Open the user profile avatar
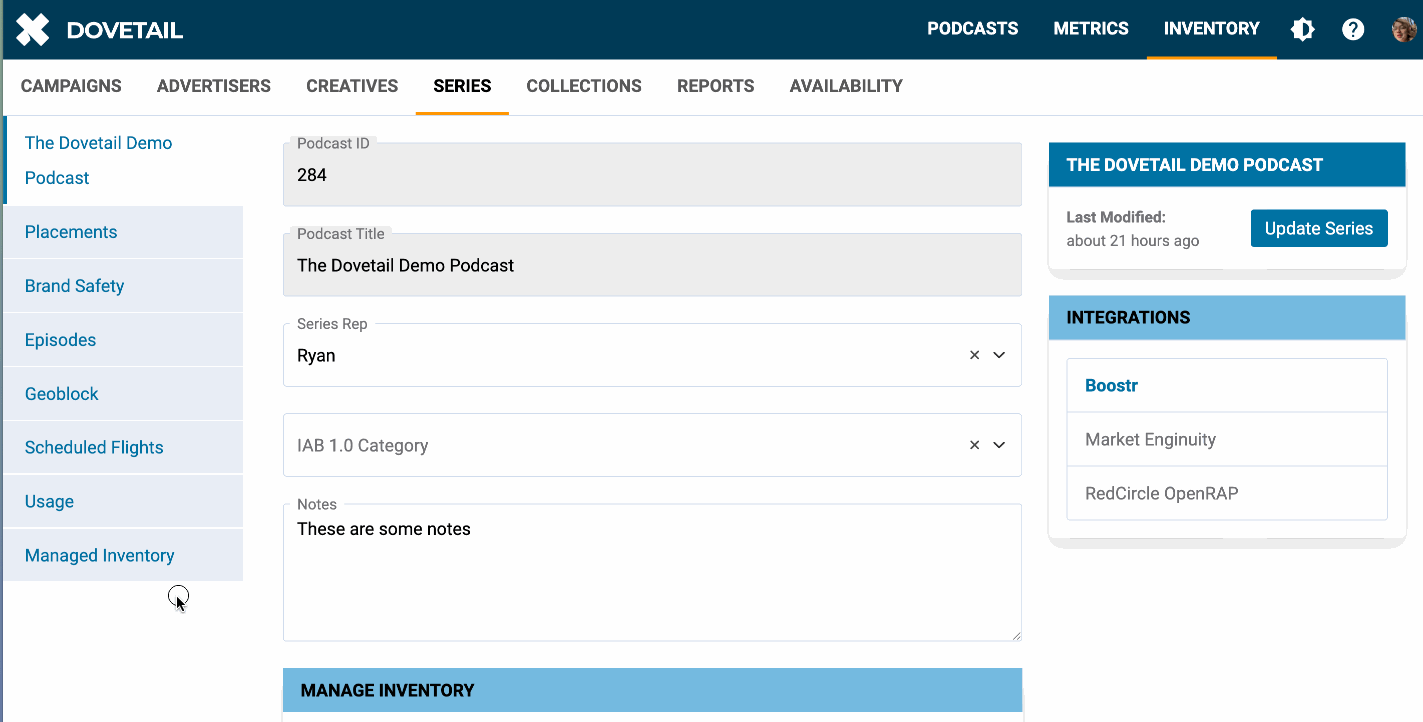 pyautogui.click(x=1404, y=29)
